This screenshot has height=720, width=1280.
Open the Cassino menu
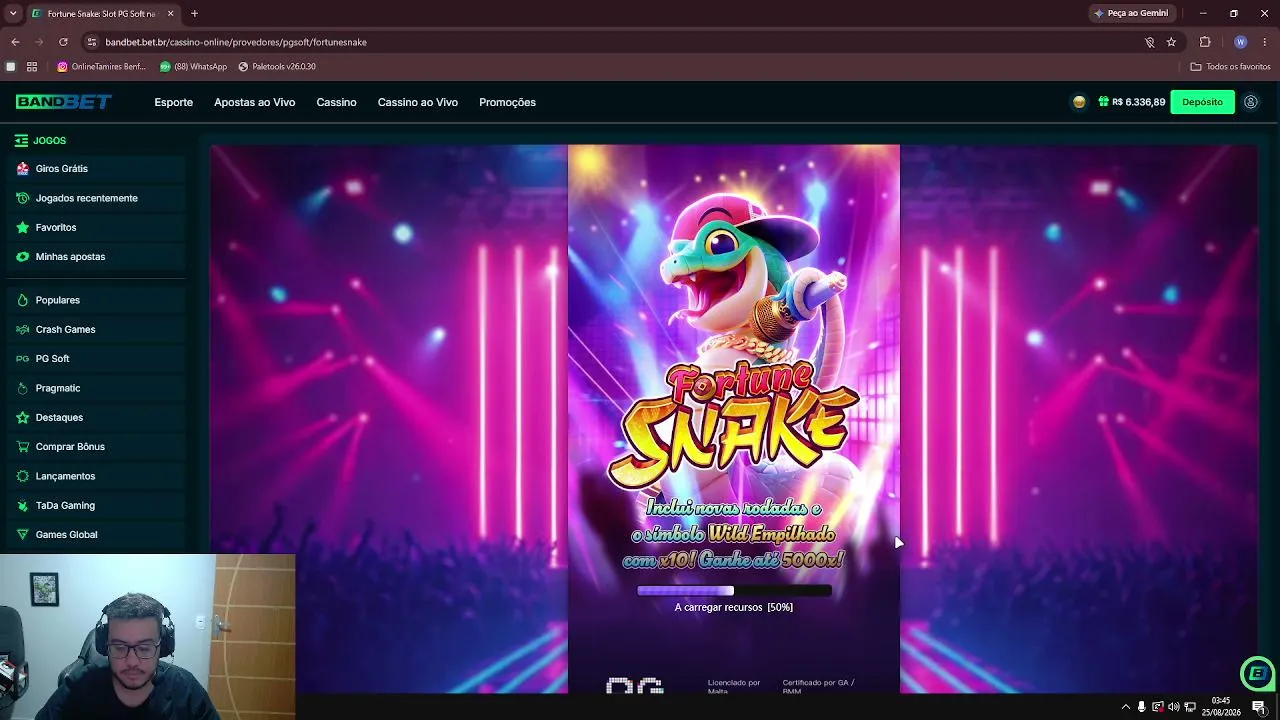coord(336,102)
